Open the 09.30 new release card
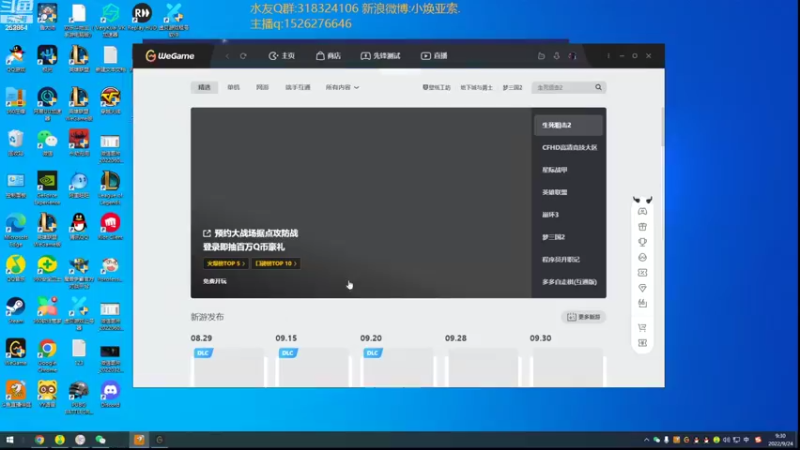 click(568, 366)
